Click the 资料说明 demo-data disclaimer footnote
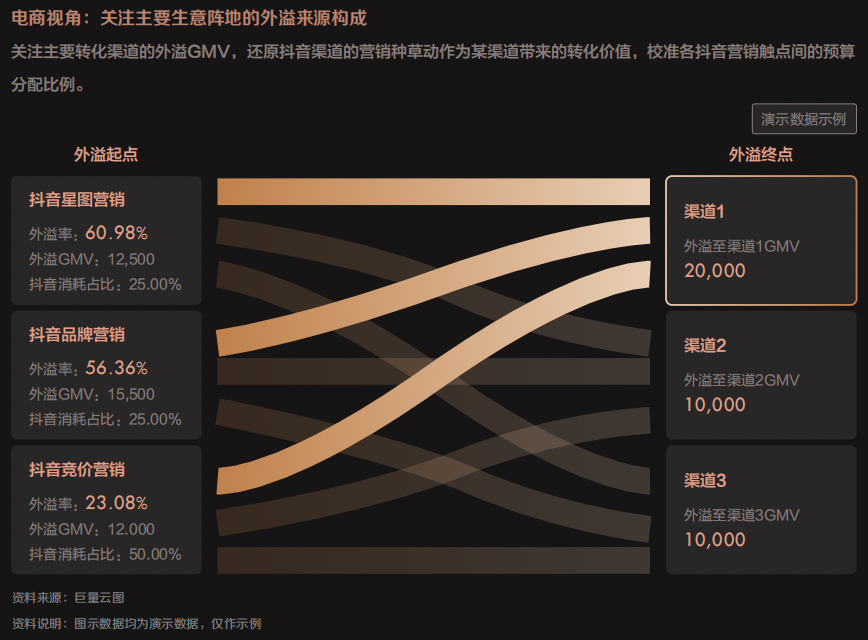The height and width of the screenshot is (640, 868). tap(136, 624)
